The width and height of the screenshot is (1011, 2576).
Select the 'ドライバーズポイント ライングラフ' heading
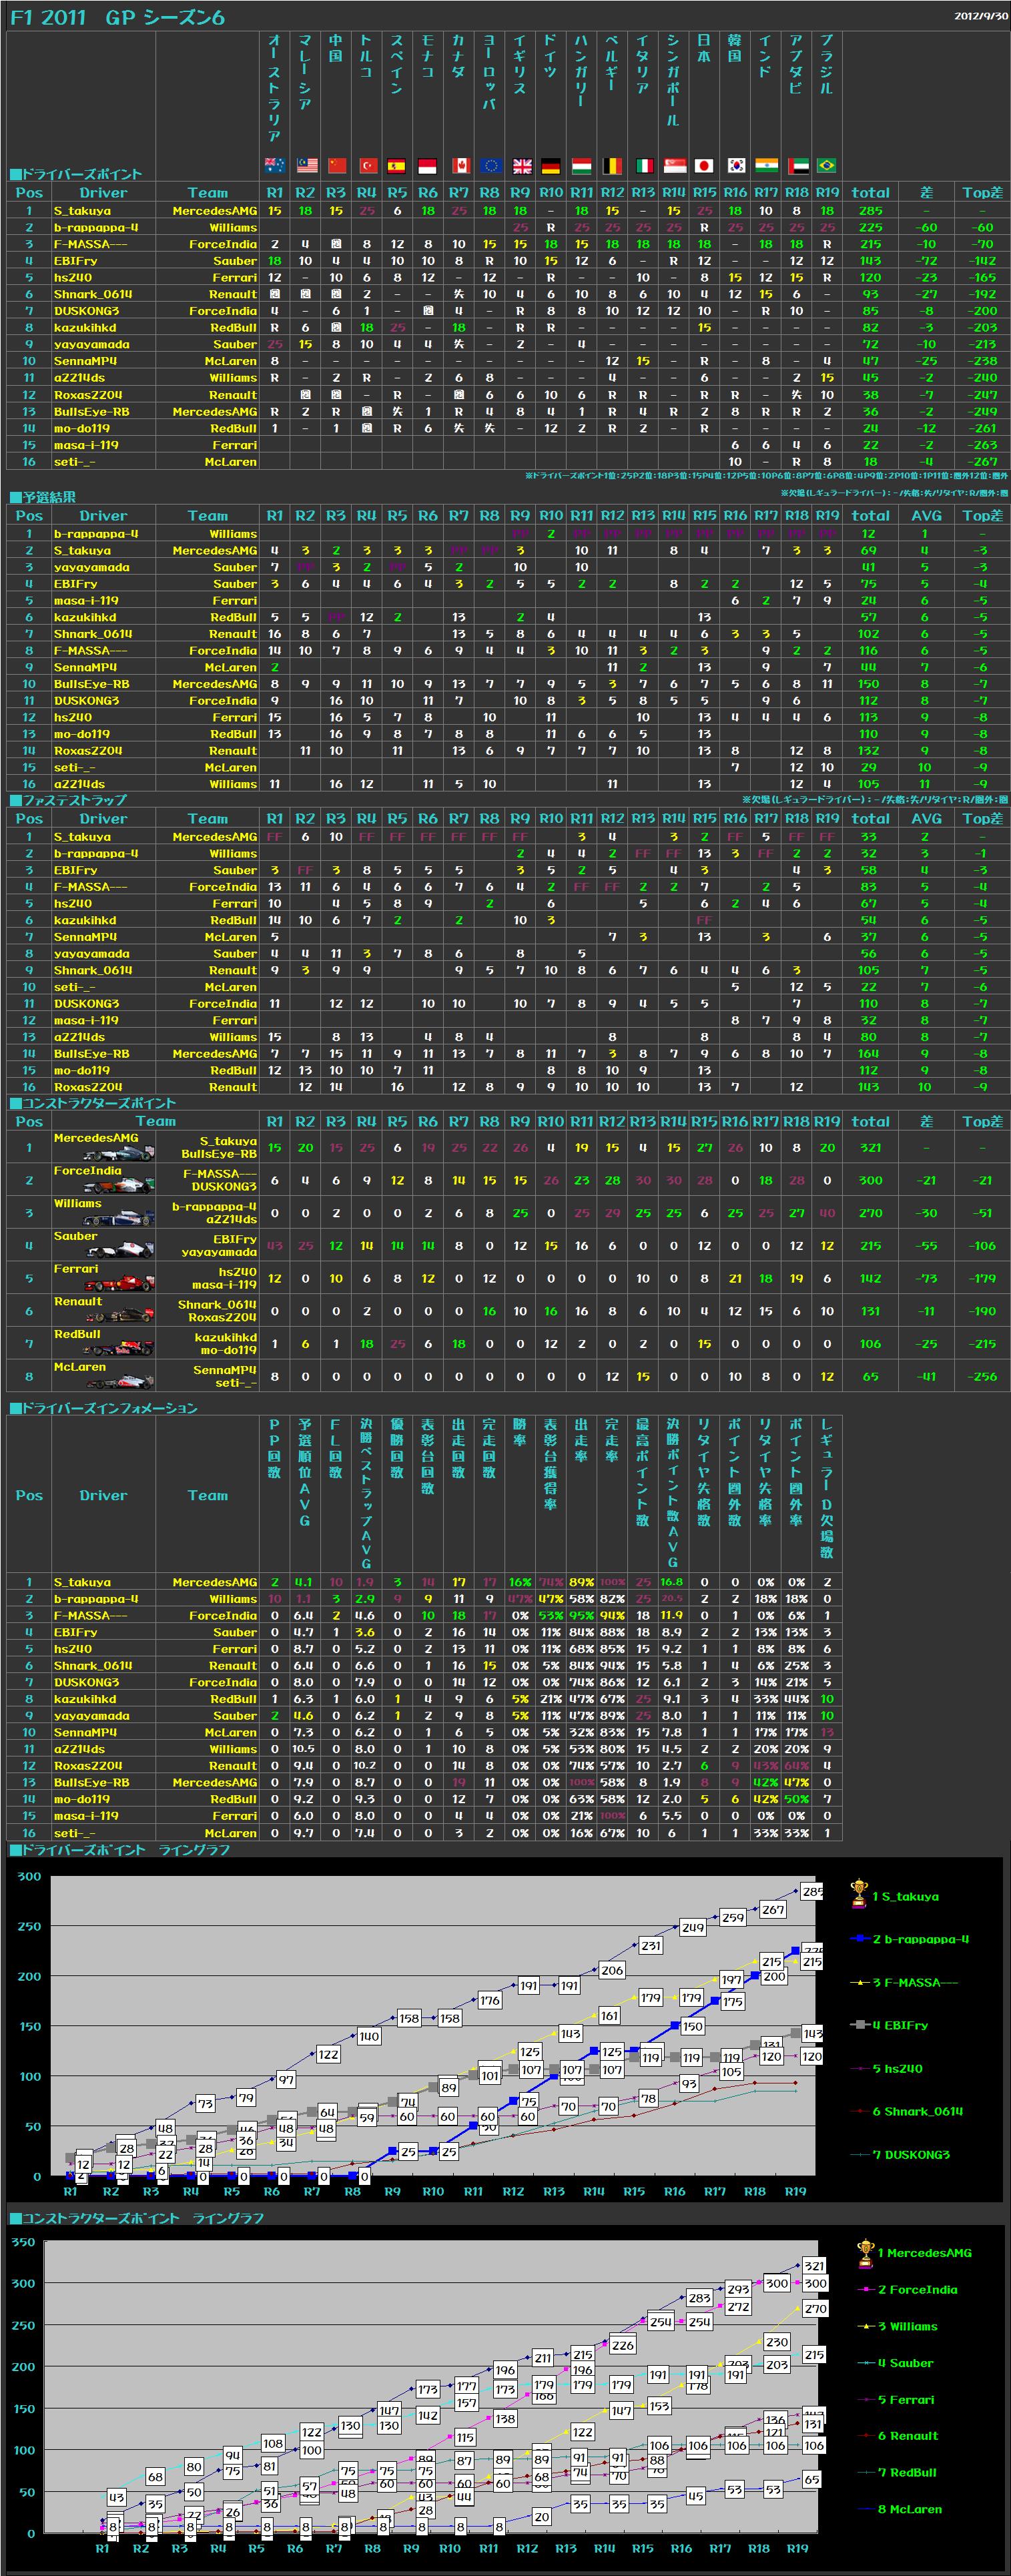point(120,1850)
